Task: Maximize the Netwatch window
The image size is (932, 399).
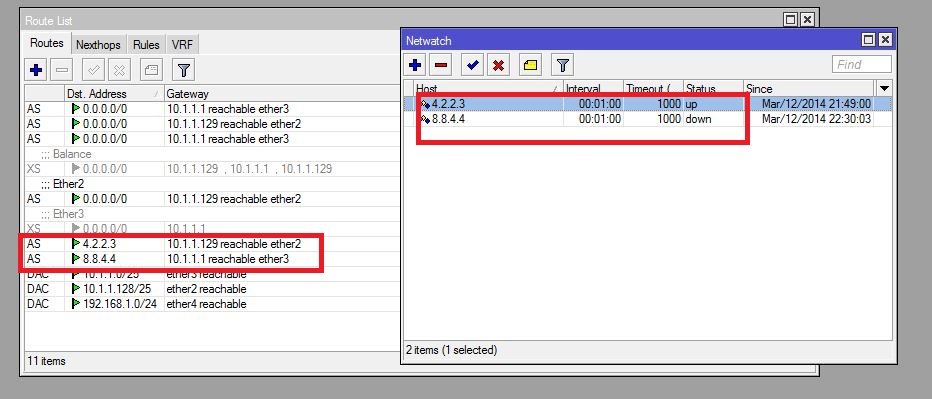Action: (x=868, y=40)
